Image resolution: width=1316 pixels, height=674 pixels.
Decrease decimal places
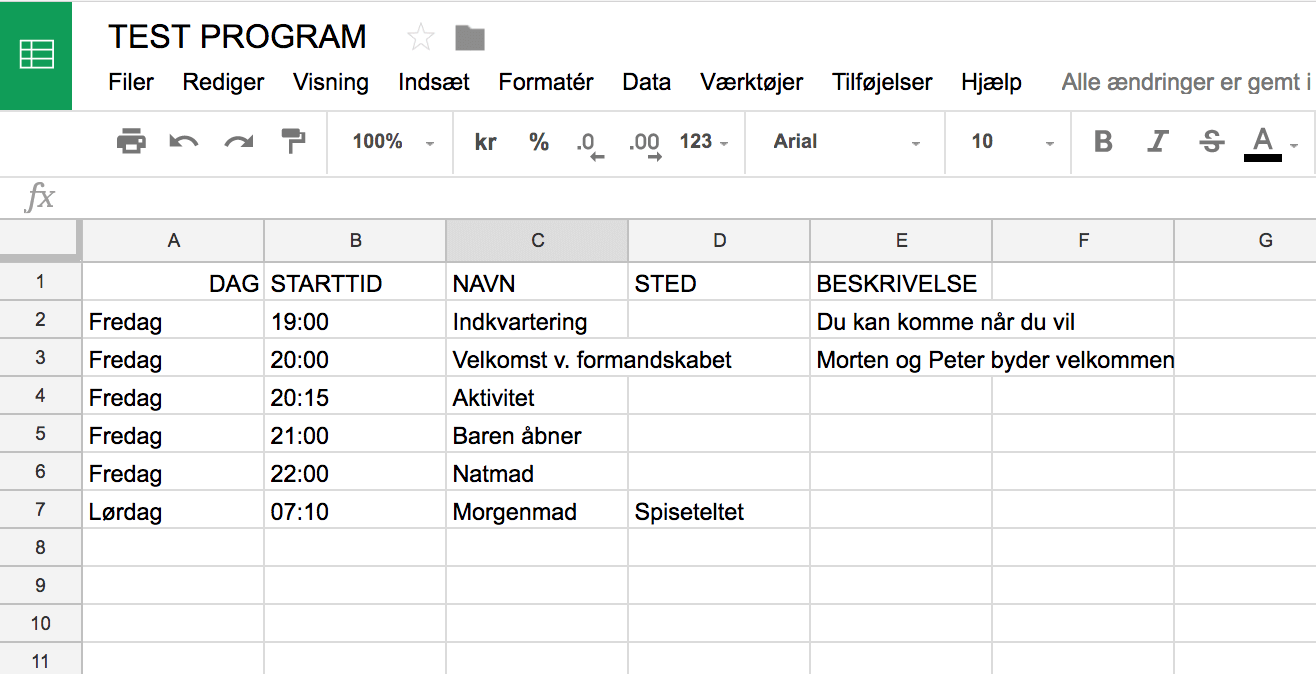pyautogui.click(x=590, y=143)
